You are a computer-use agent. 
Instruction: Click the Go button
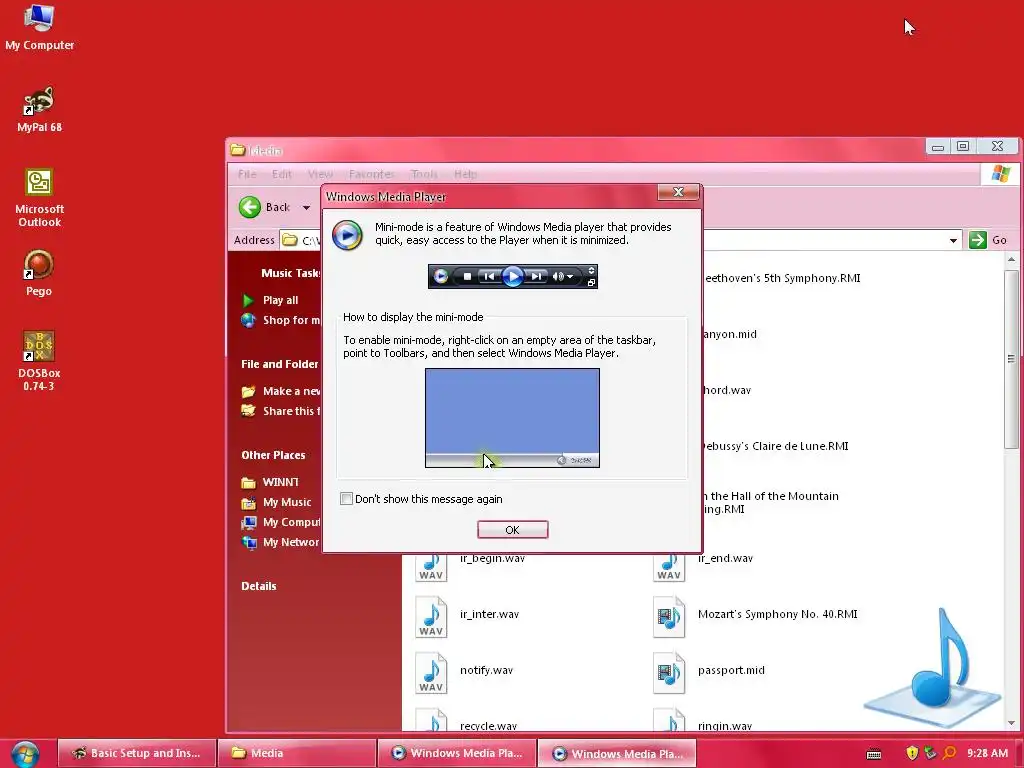(989, 240)
